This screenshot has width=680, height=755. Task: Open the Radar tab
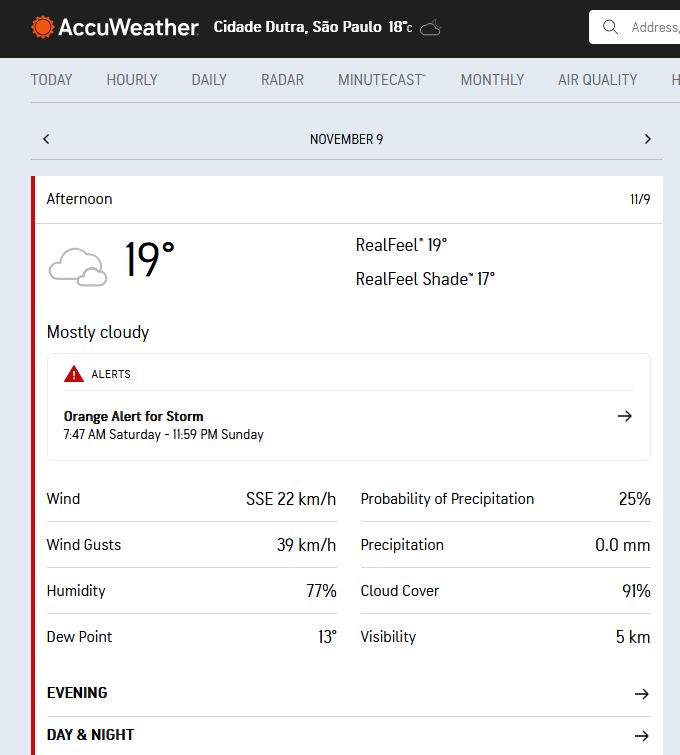pyautogui.click(x=282, y=80)
